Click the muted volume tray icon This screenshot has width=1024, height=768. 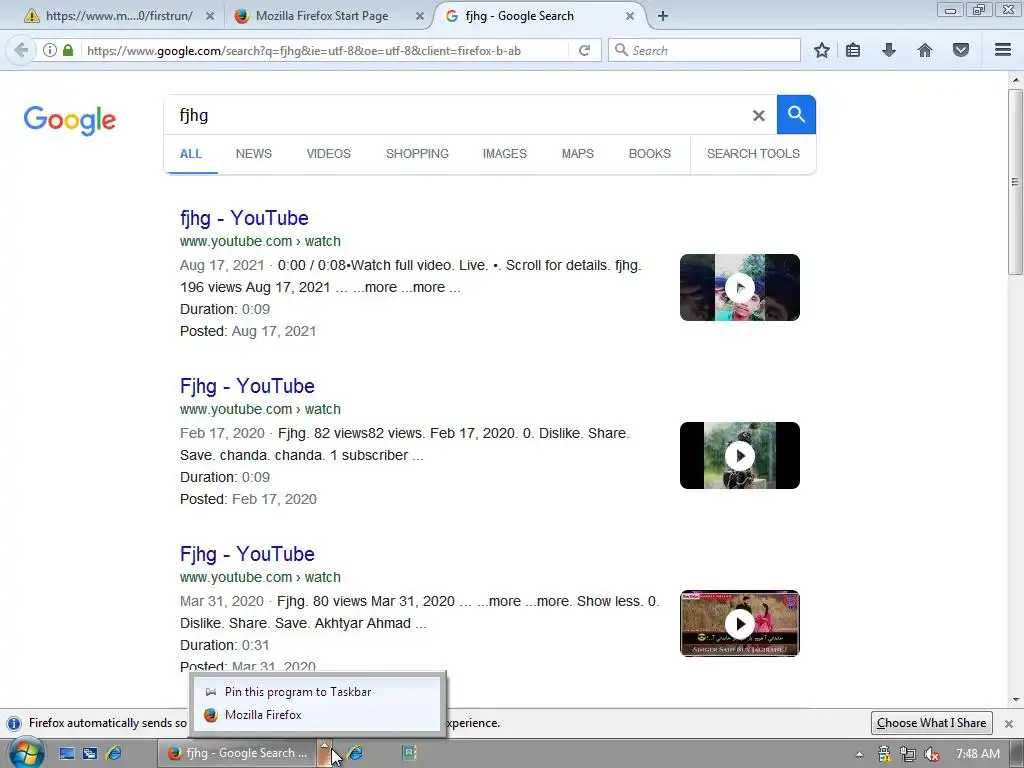point(932,754)
